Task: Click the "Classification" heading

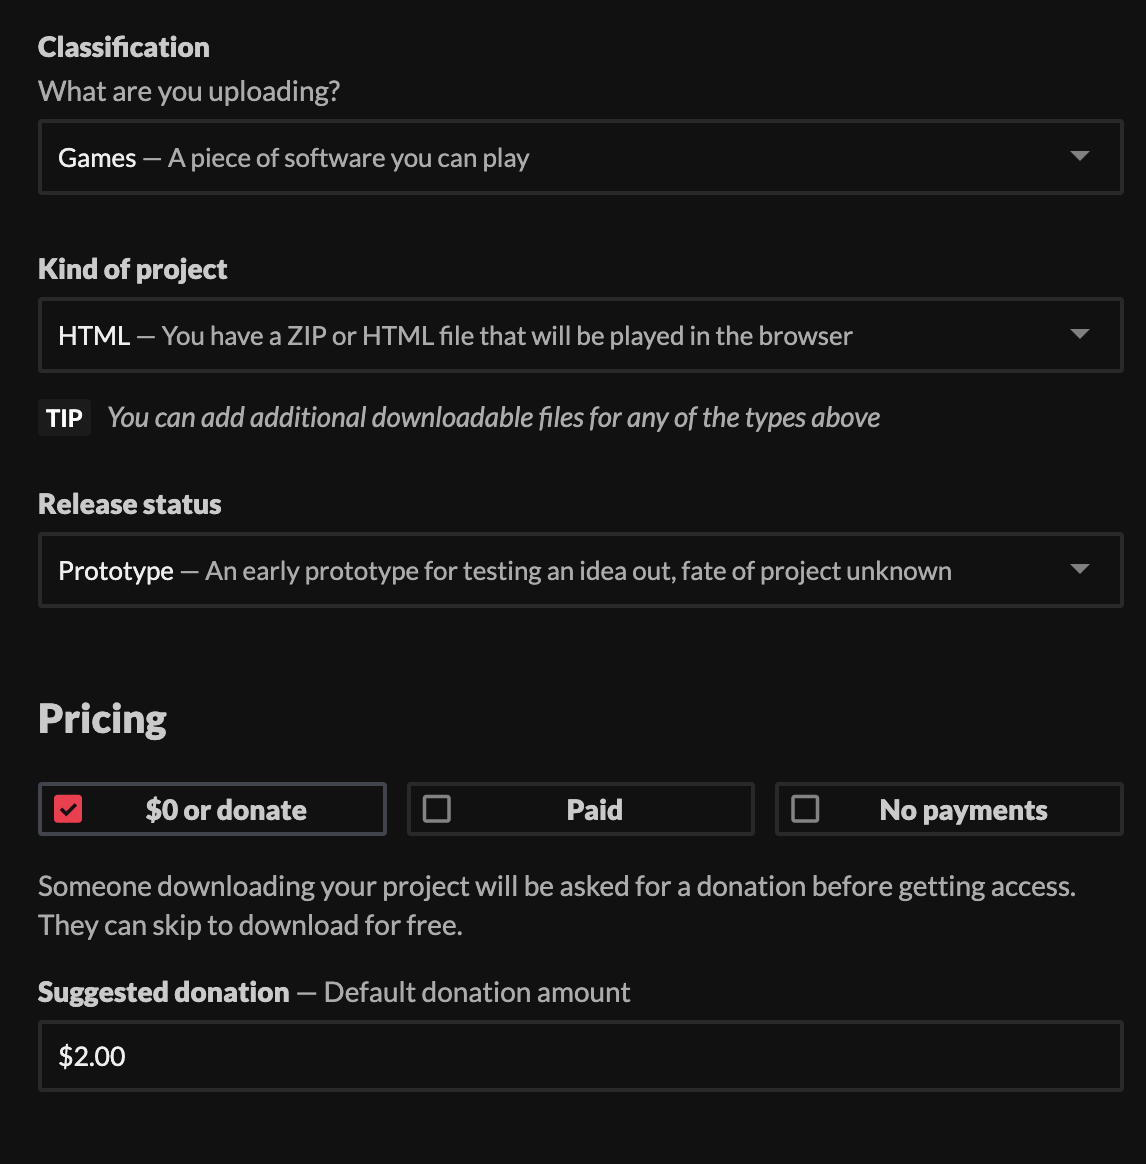Action: [124, 47]
